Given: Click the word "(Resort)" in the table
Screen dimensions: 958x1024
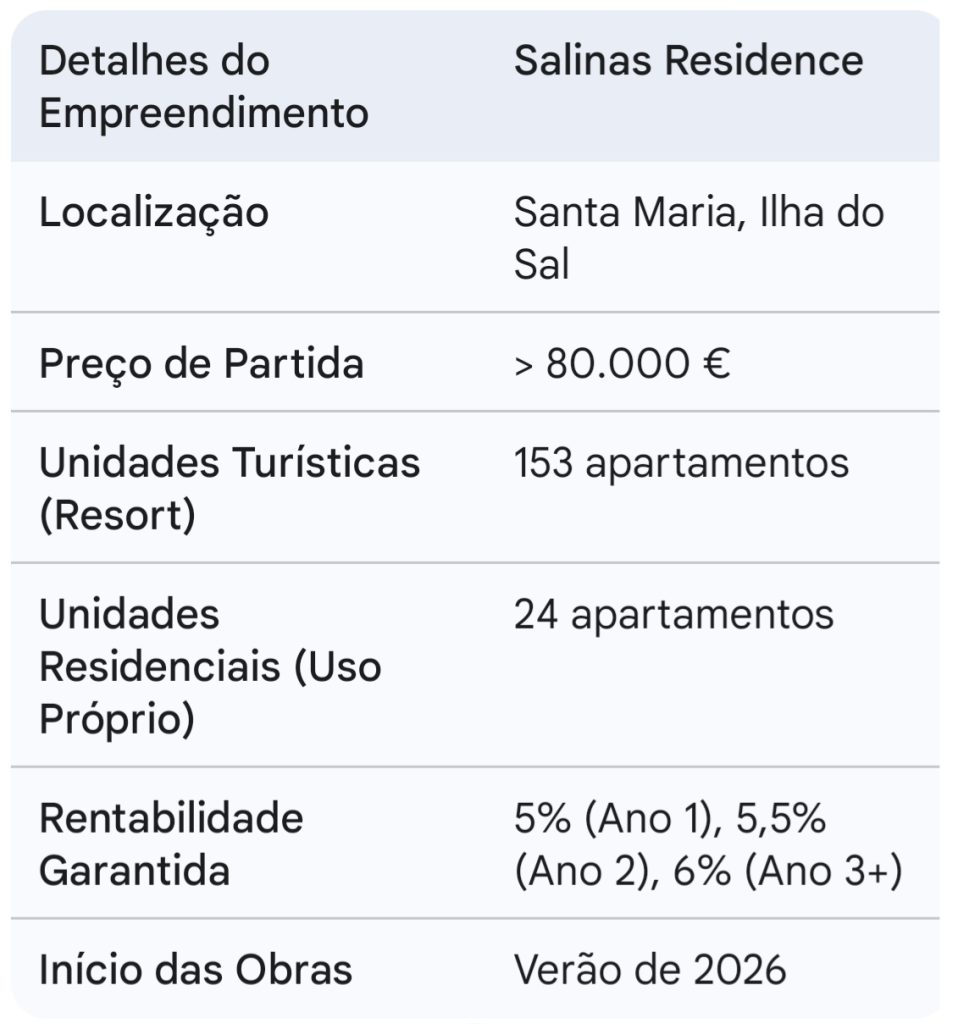Looking at the screenshot, I should [117, 517].
